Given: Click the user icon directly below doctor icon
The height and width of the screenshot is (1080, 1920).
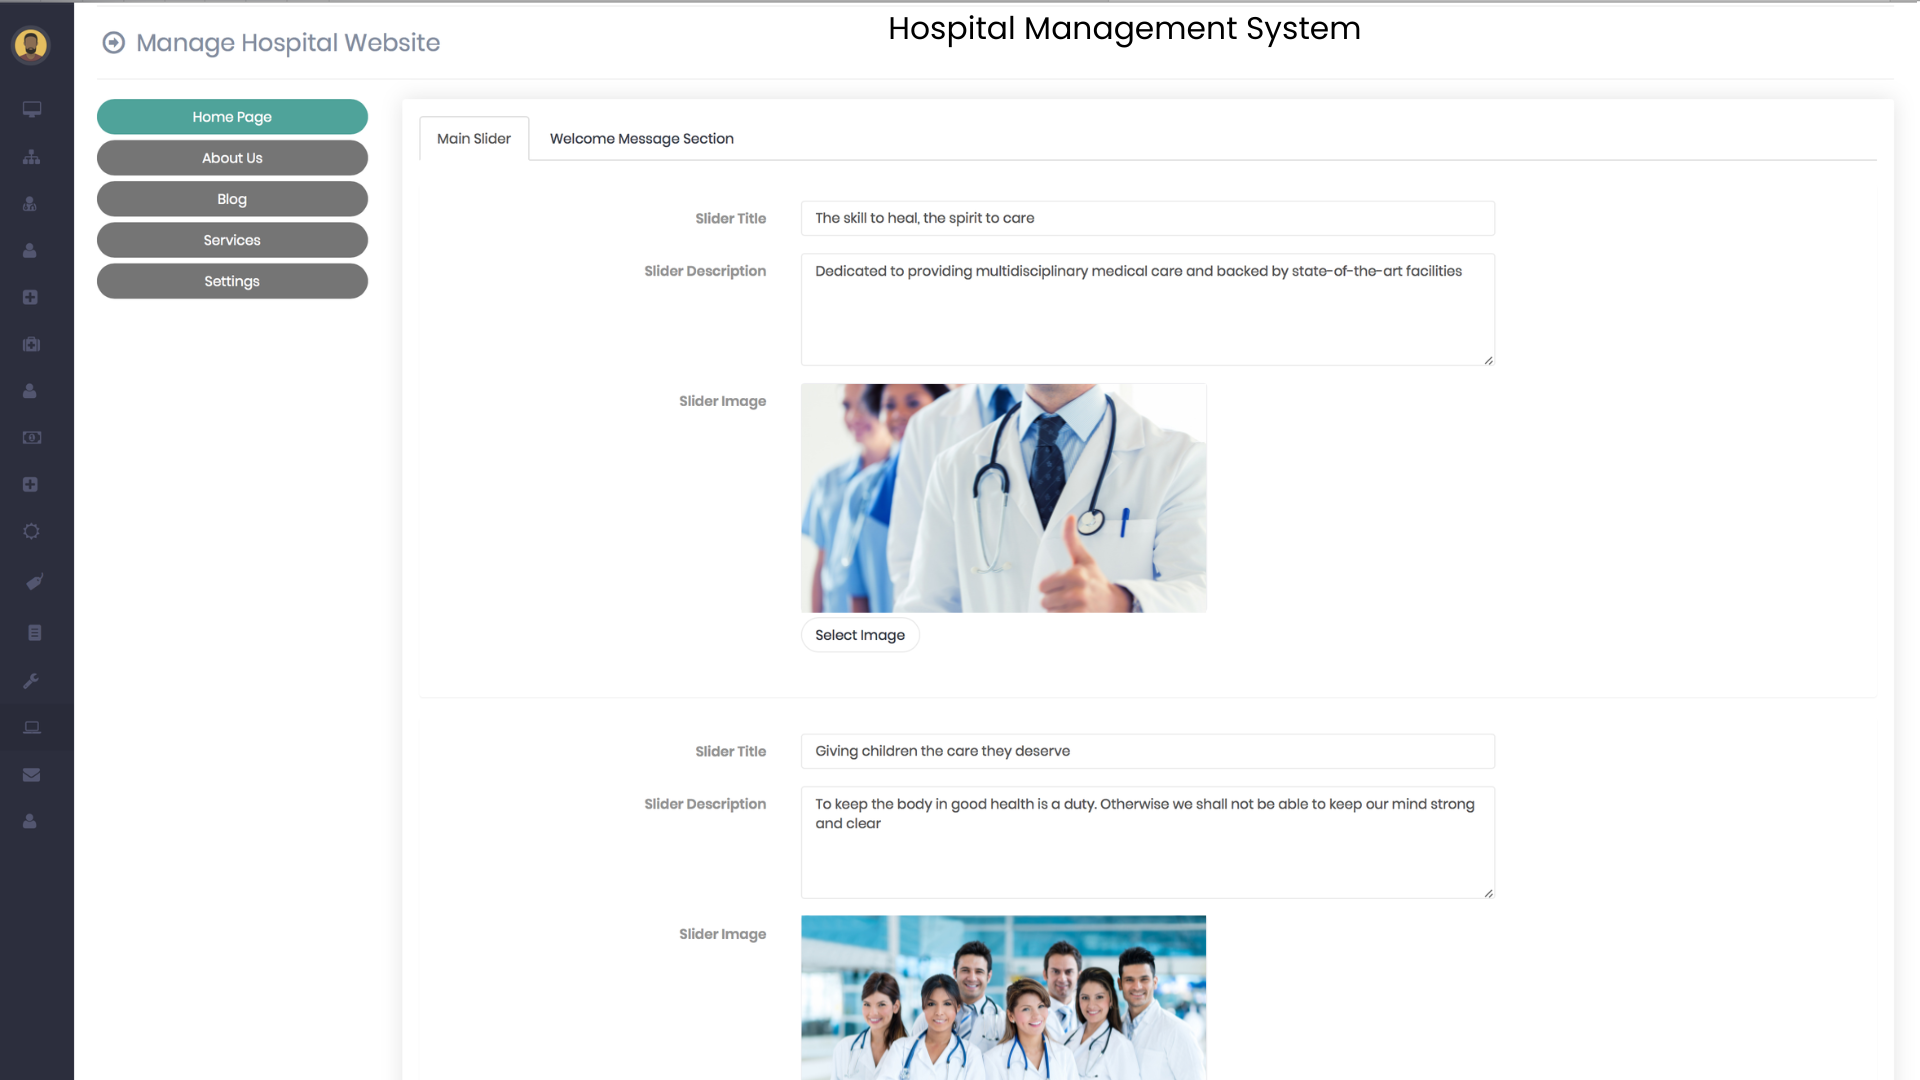Looking at the screenshot, I should 30,251.
